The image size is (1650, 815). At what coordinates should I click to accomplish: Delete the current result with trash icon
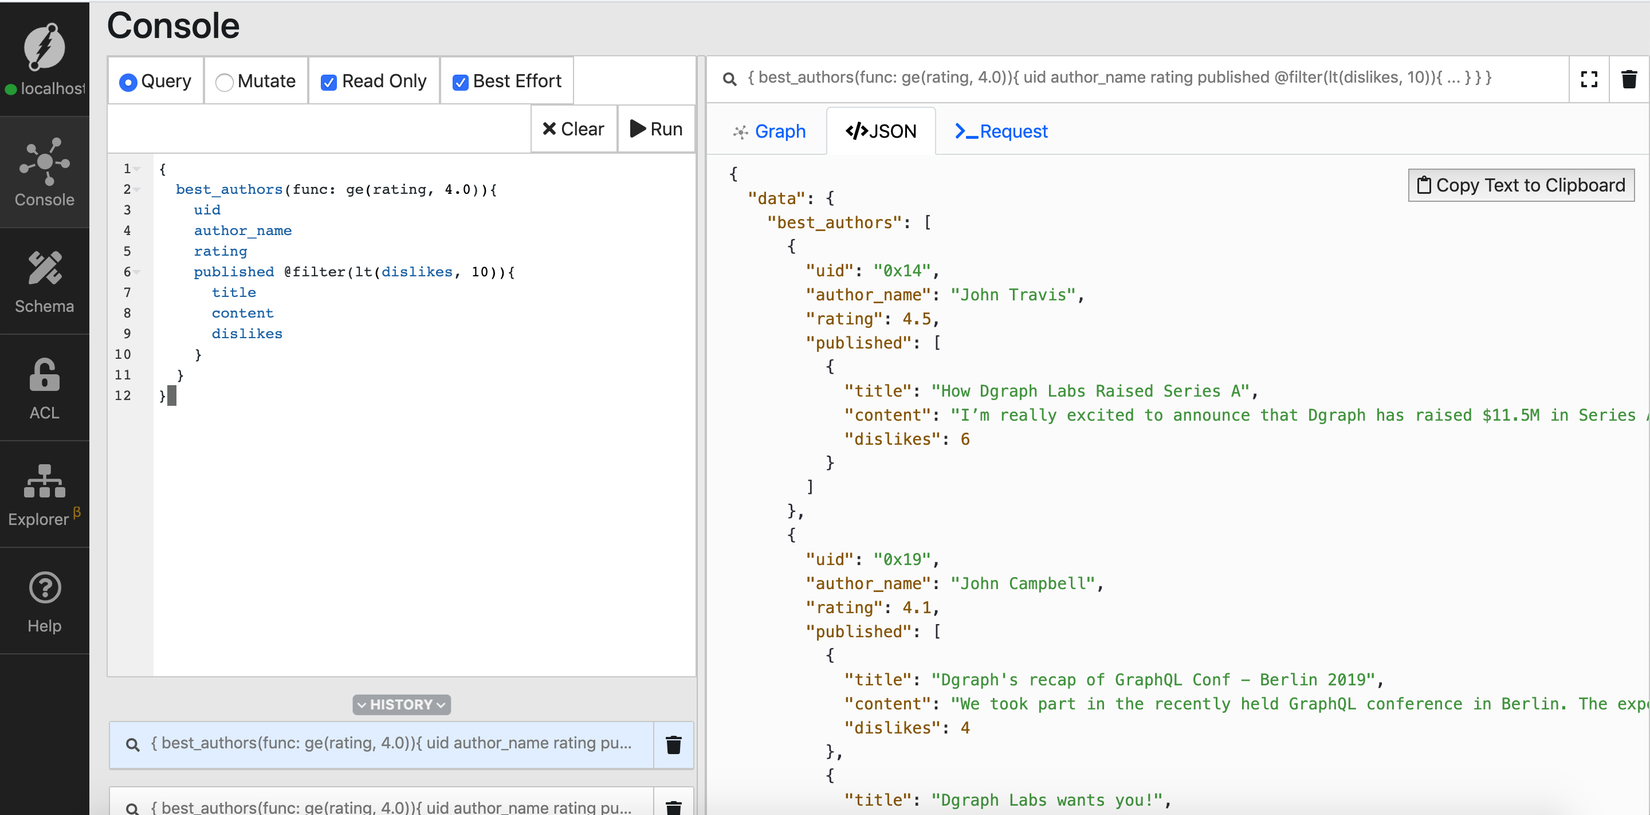(x=1629, y=79)
